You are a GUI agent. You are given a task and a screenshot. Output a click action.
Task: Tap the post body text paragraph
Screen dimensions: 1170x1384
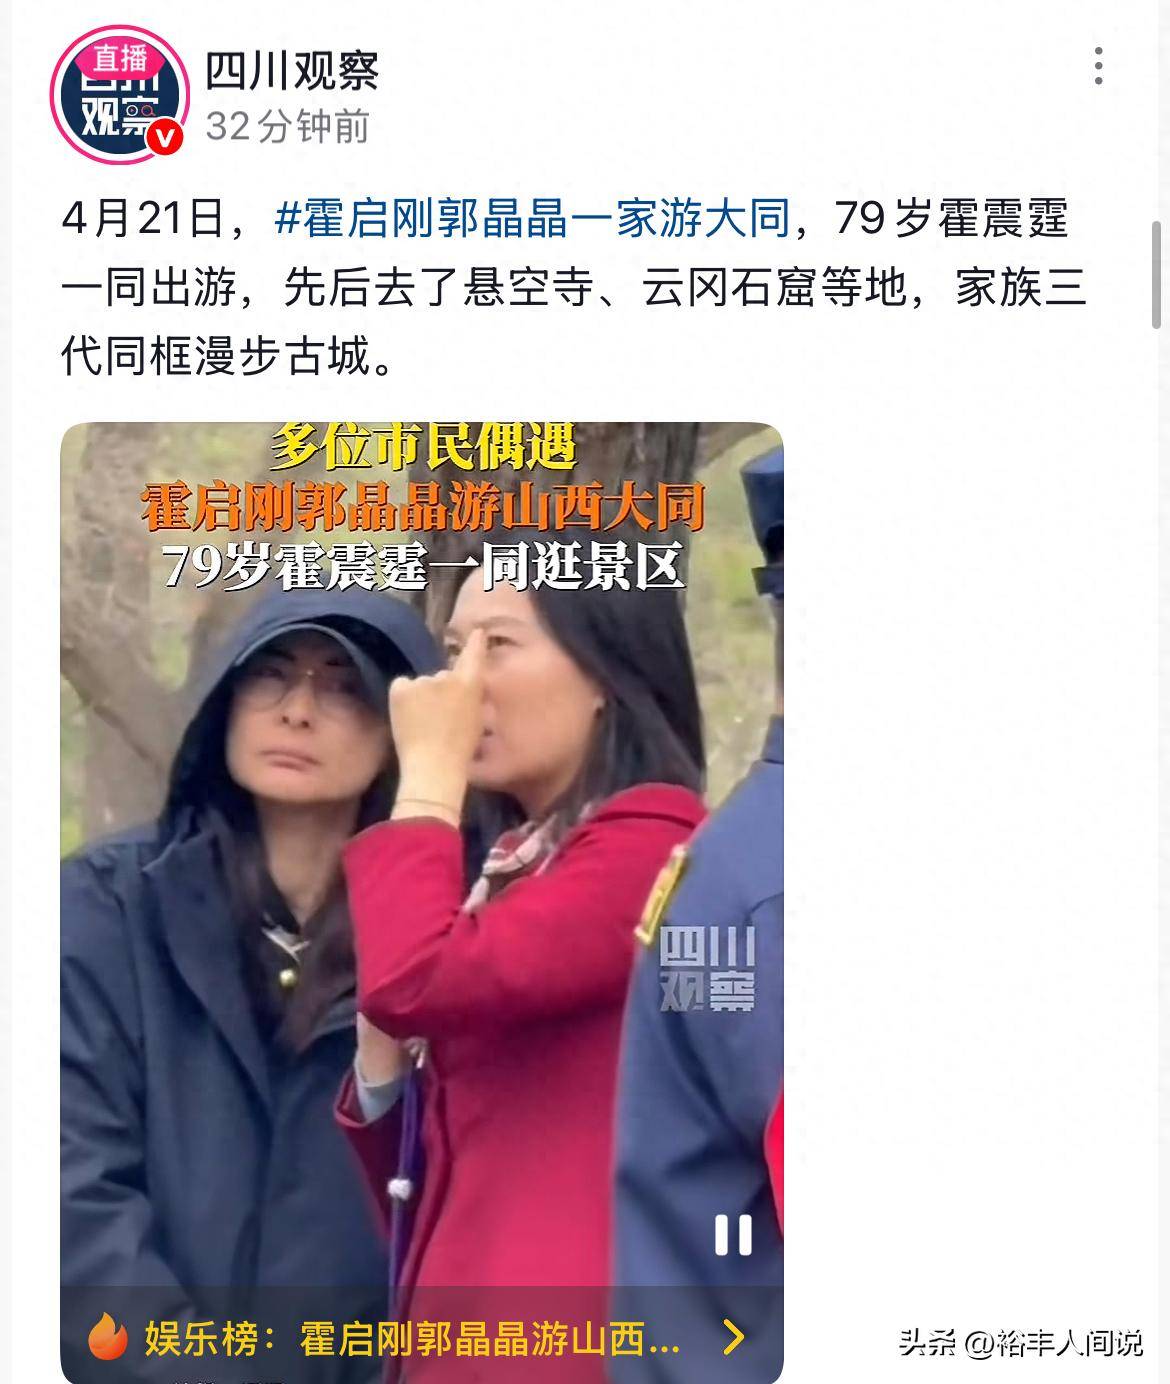(x=574, y=287)
